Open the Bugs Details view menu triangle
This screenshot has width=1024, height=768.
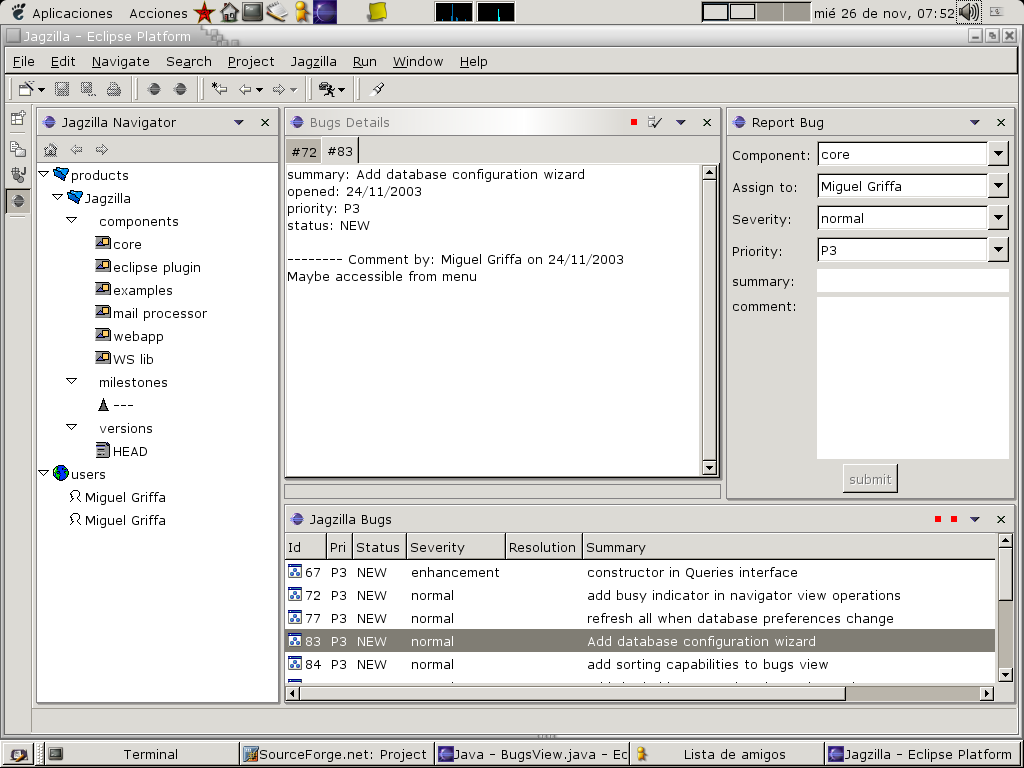click(x=681, y=122)
